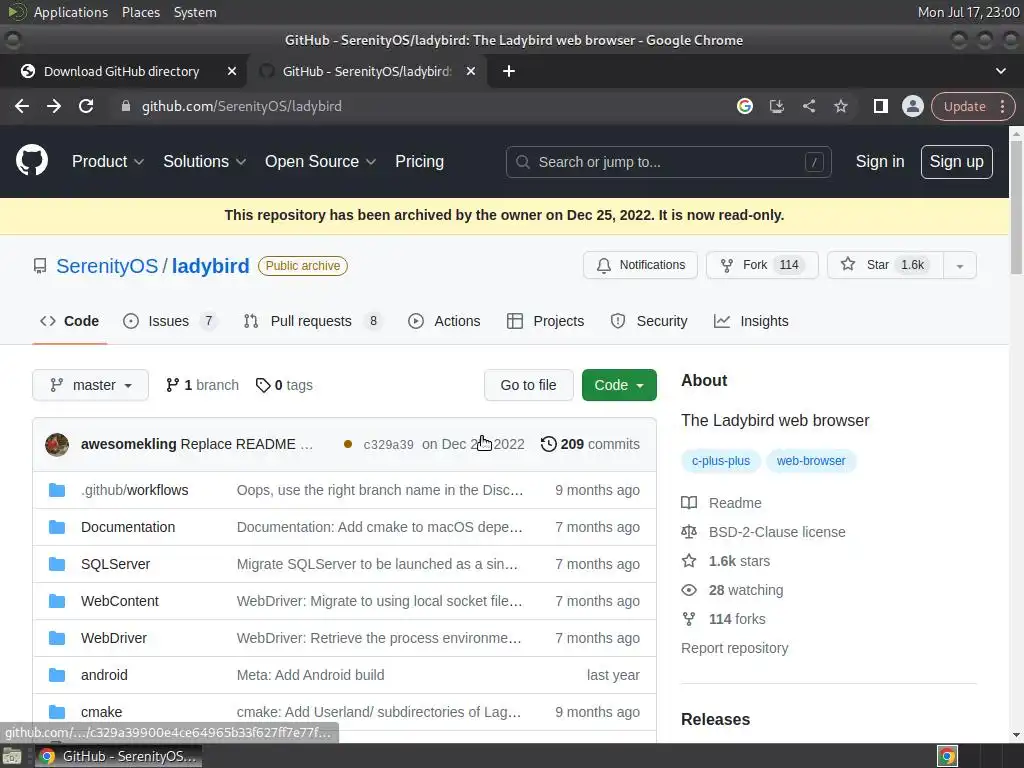Open the SerenityOS owner link

(106, 266)
